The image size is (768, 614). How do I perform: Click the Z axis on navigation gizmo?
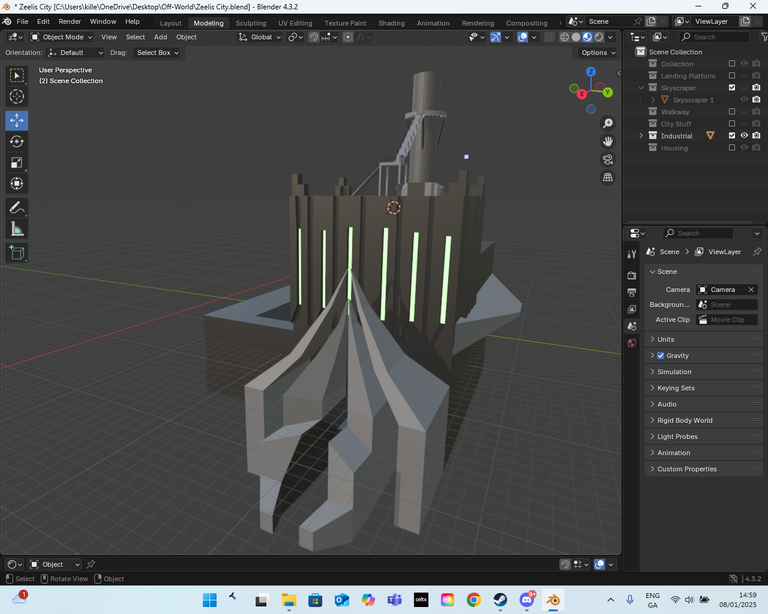(x=591, y=72)
